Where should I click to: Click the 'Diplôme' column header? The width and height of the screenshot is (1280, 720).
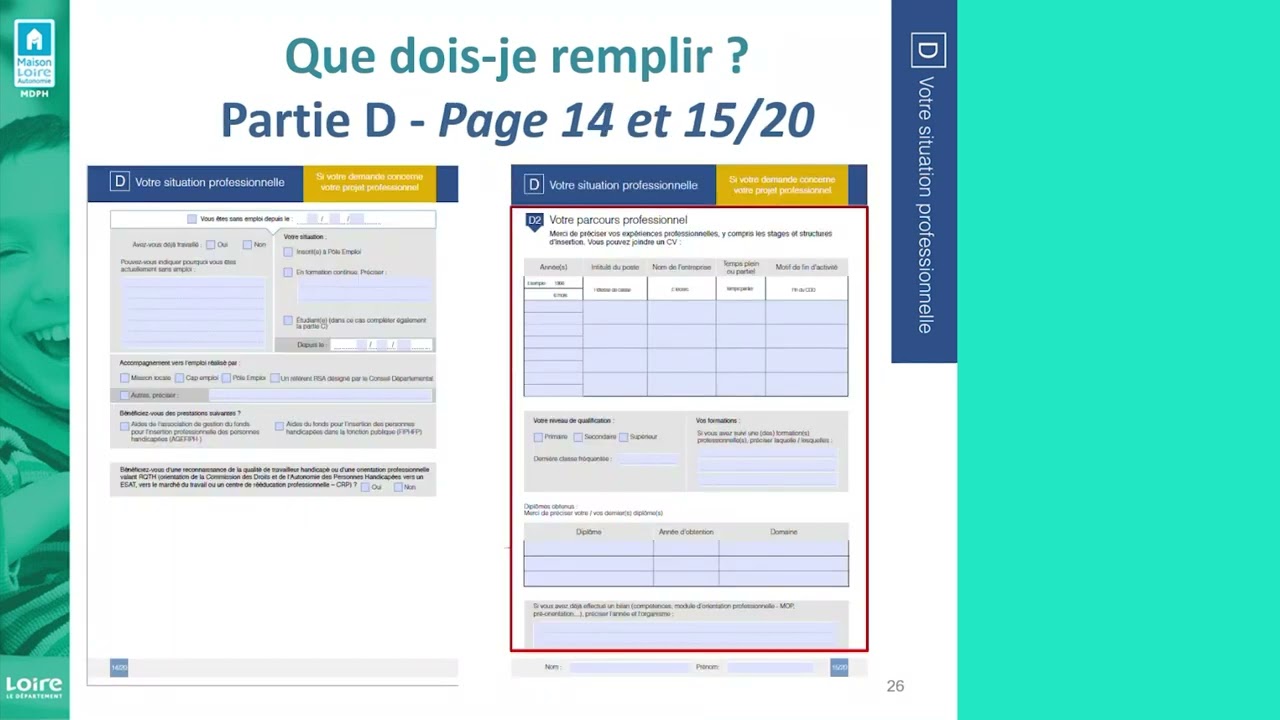(589, 532)
